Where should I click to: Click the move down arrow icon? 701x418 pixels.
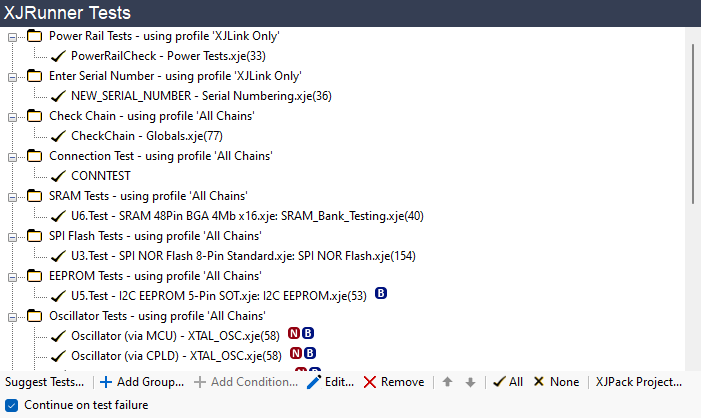click(x=470, y=382)
